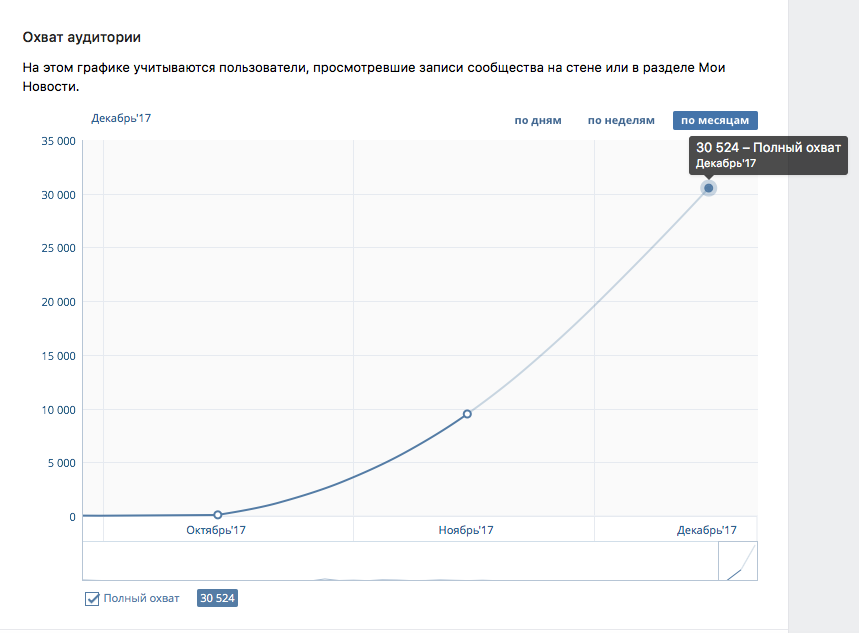Click the highlighted December data point

pyautogui.click(x=708, y=188)
